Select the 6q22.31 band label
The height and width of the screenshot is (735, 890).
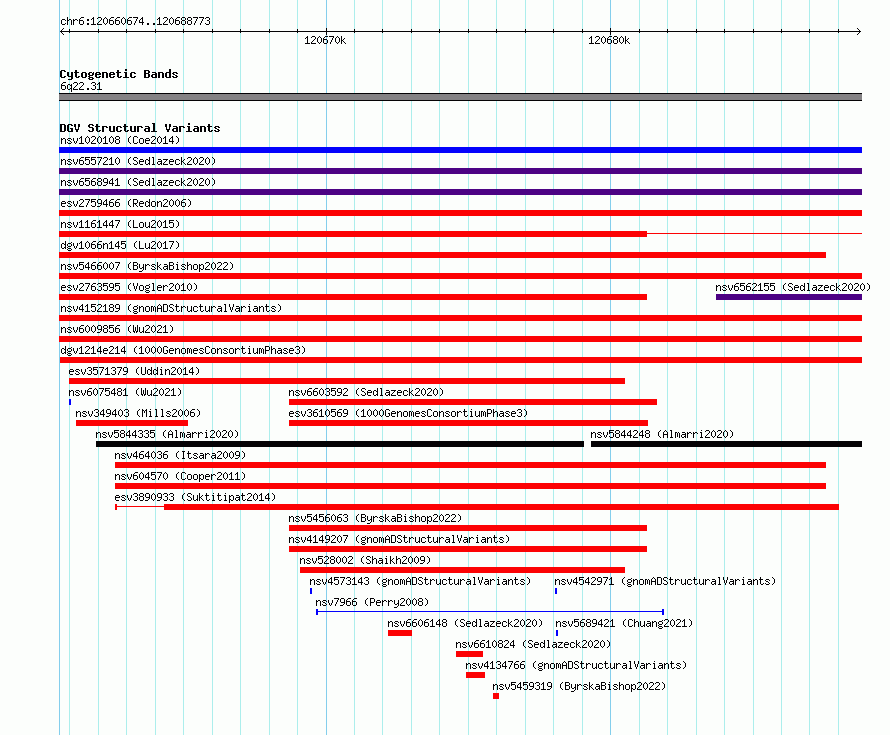coord(81,86)
